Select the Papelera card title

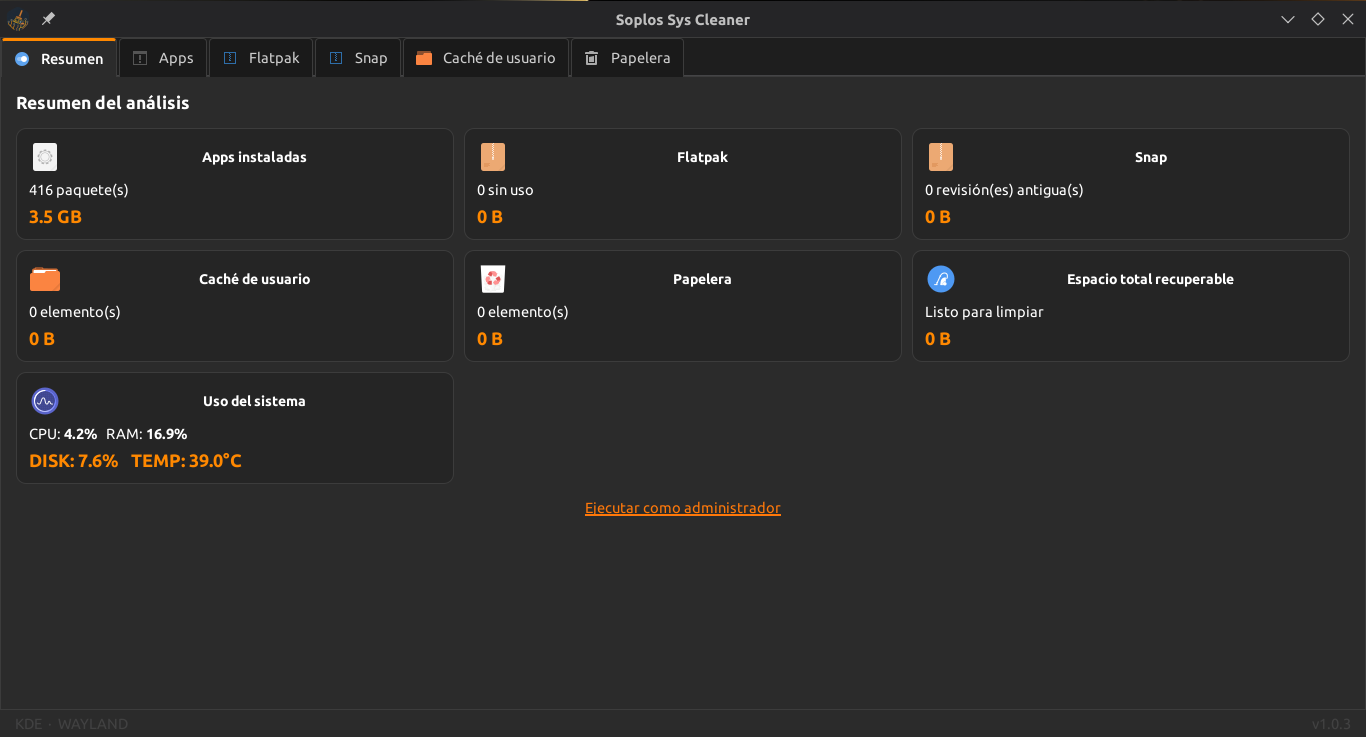(x=702, y=279)
